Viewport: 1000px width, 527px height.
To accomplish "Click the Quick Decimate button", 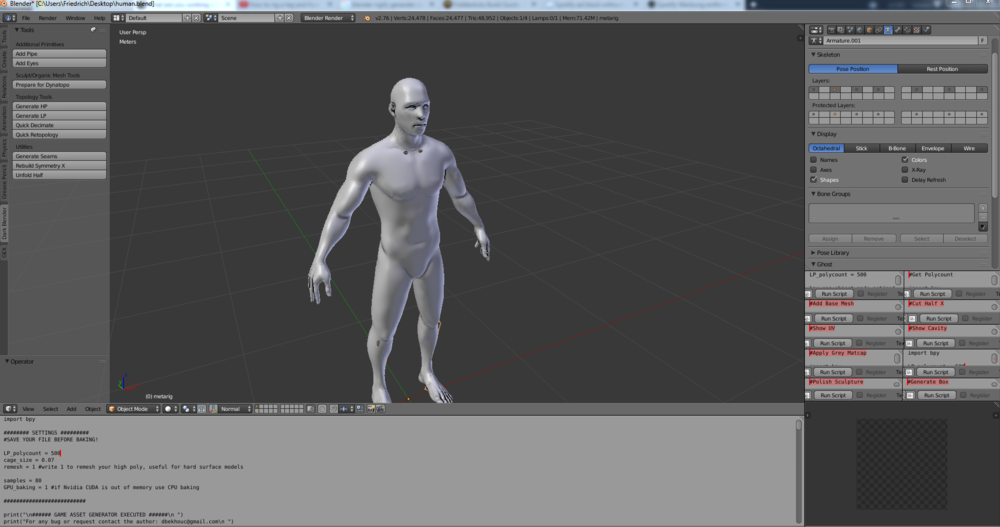I will click(x=59, y=125).
